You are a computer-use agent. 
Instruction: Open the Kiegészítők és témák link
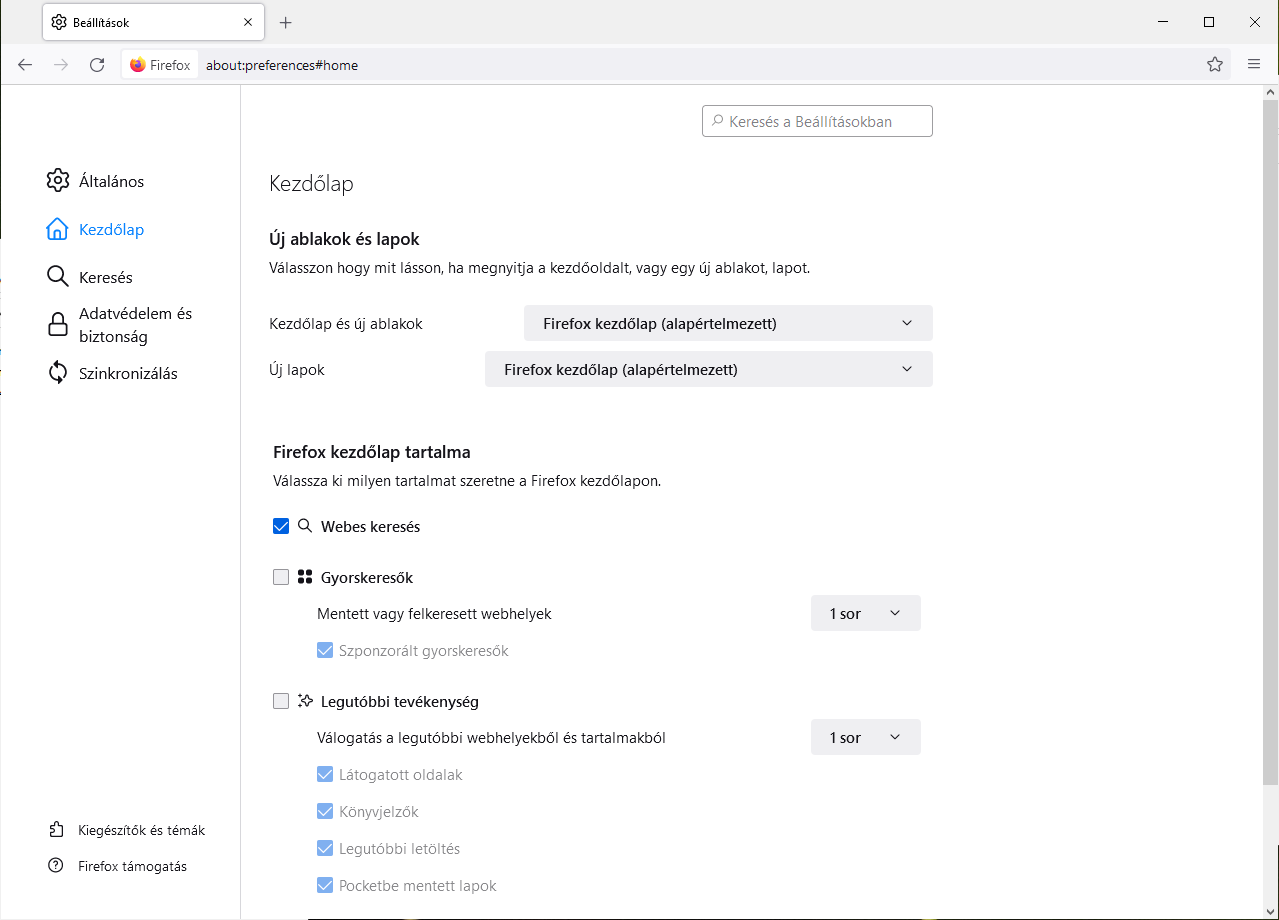point(141,830)
